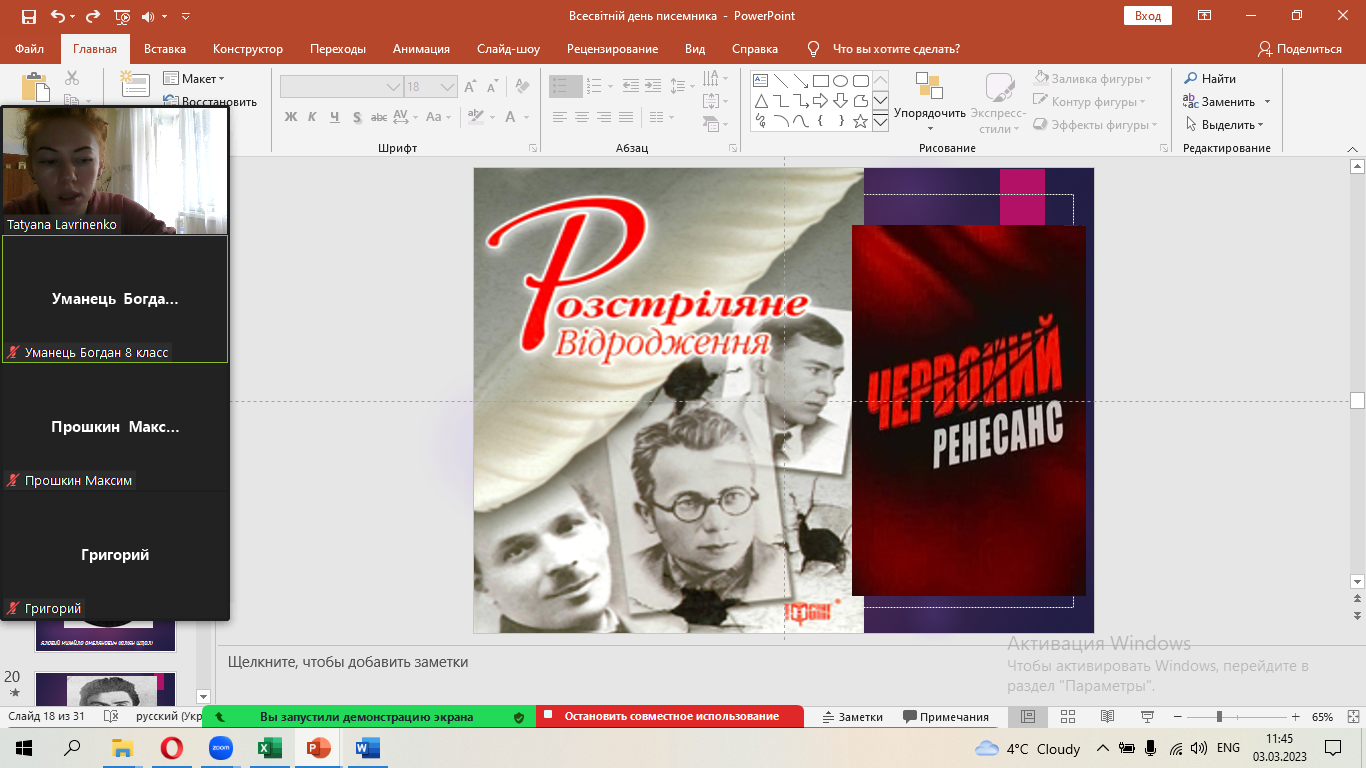Image resolution: width=1366 pixels, height=768 pixels.
Task: Click the zoom slider handle
Action: click(x=1219, y=717)
